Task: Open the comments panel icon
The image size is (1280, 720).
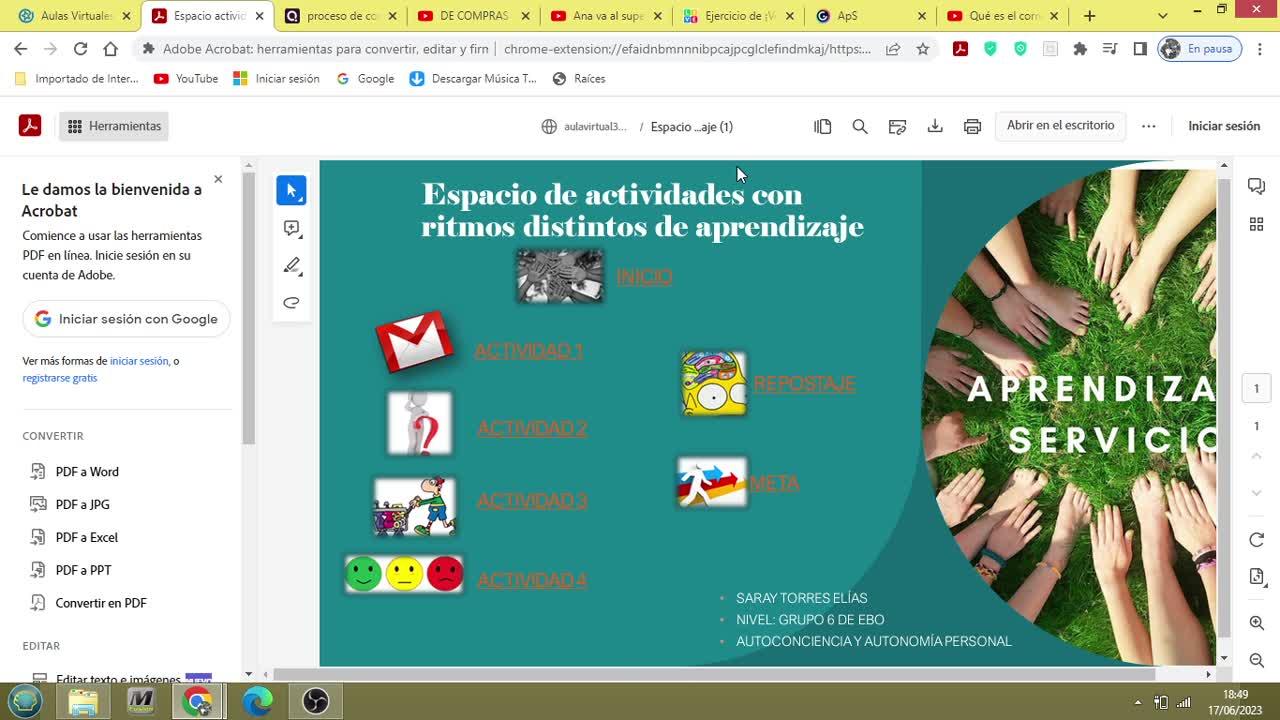Action: (1257, 186)
